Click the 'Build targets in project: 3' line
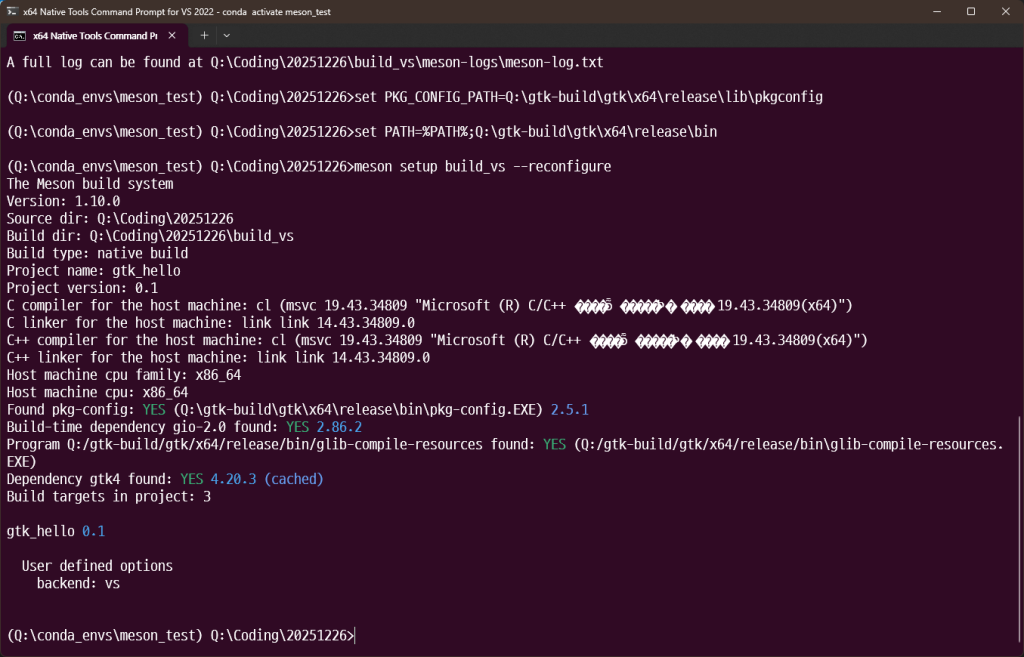The image size is (1024, 657). pos(109,496)
